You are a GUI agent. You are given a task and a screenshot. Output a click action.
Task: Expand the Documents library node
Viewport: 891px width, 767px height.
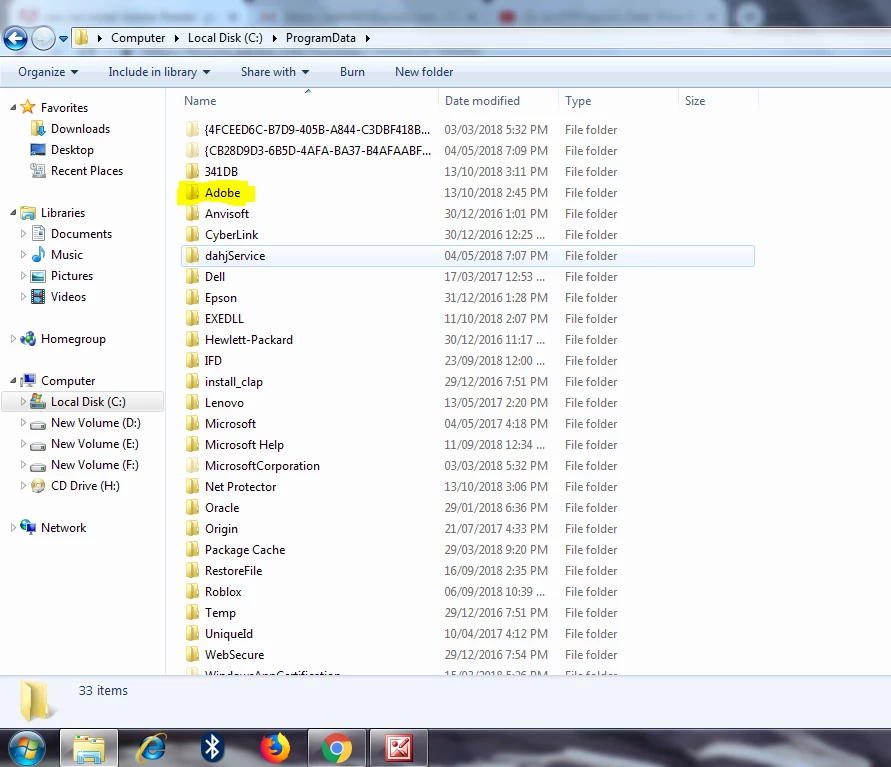[23, 234]
